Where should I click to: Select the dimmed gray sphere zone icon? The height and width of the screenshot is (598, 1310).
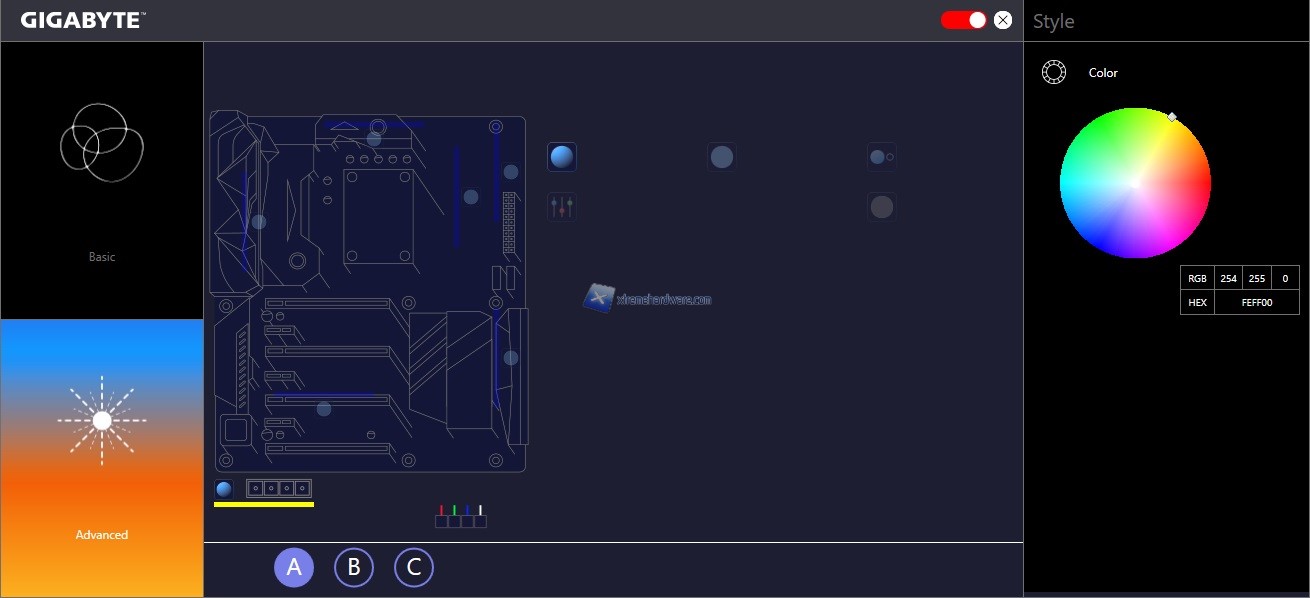(x=882, y=206)
